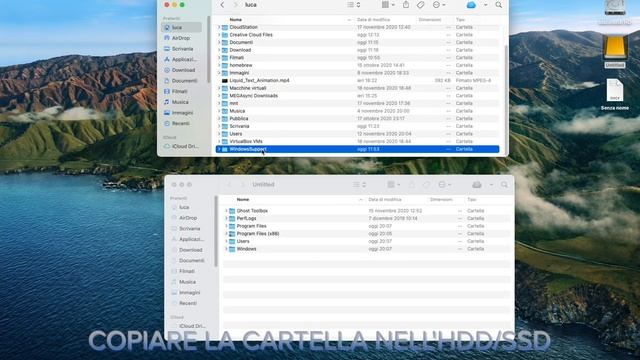
Task: Sort by Nome column in luca window
Action: click(x=236, y=20)
